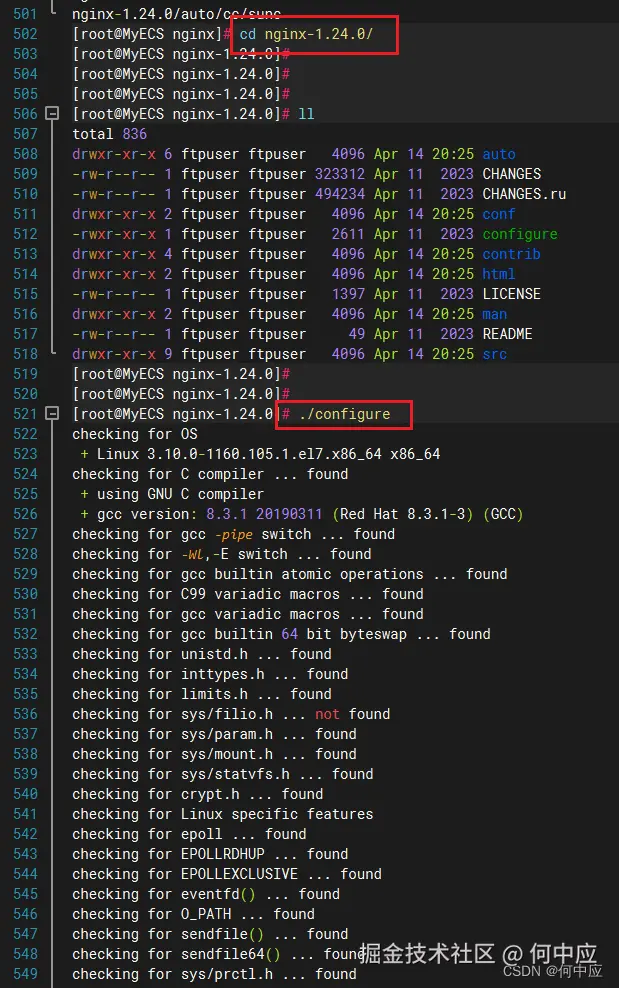The width and height of the screenshot is (619, 988).
Task: Click the red 'not' in sys/filio.h line
Action: (327, 714)
